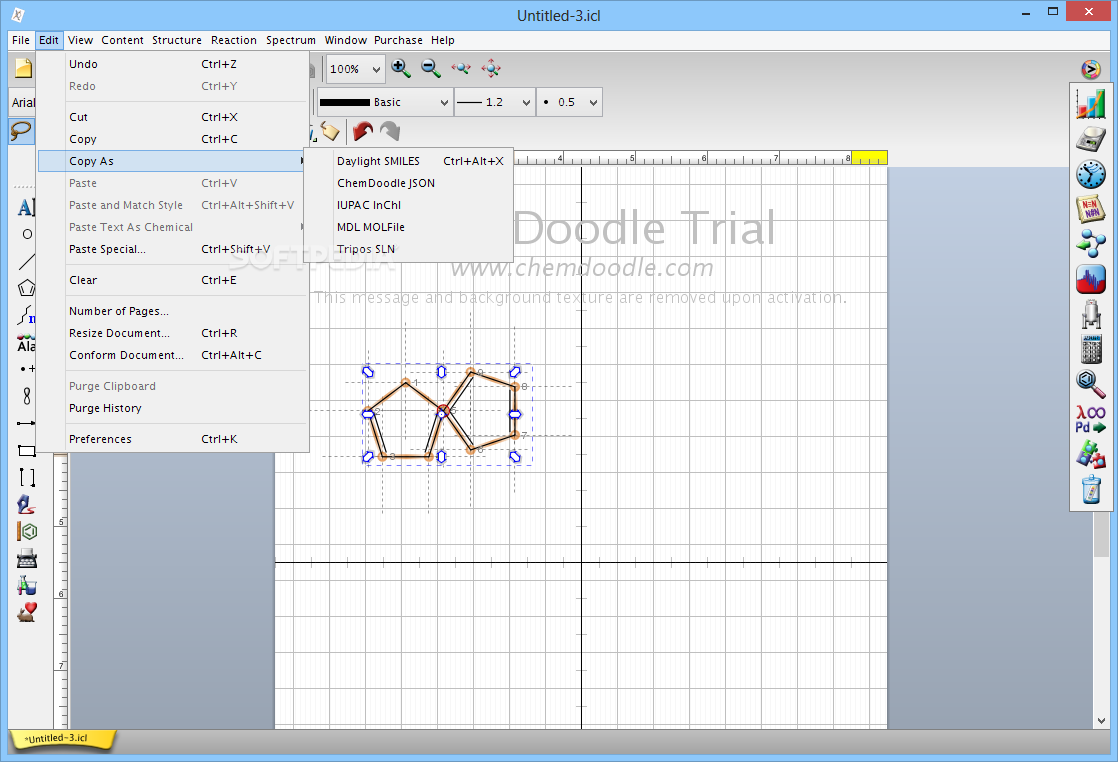Click the recycle bin trash widget
The height and width of the screenshot is (762, 1118).
click(1091, 489)
